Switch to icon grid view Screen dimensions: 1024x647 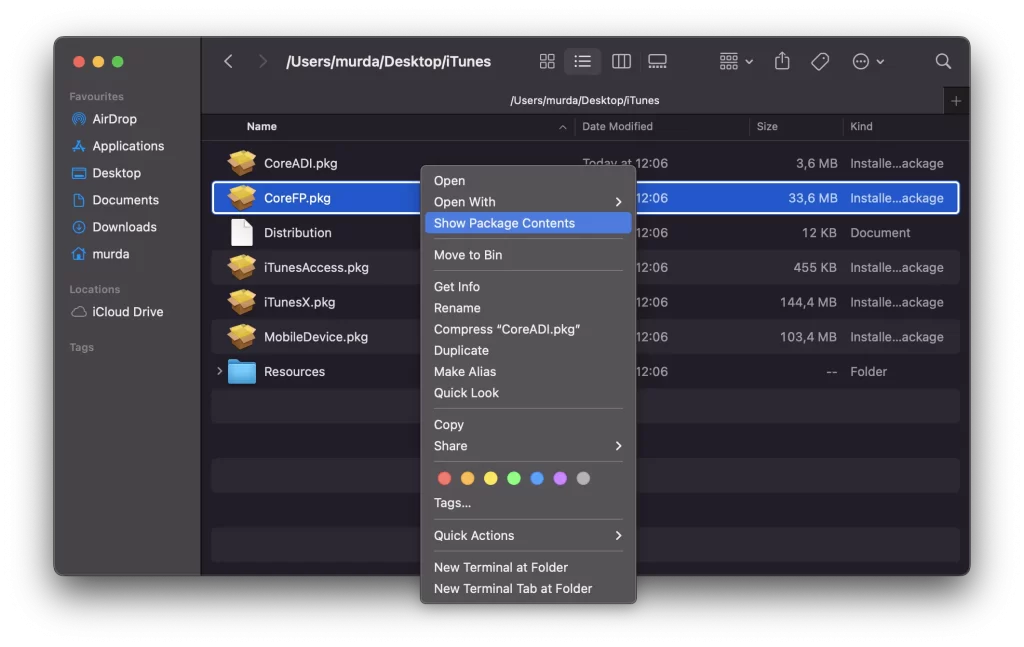[x=547, y=62]
